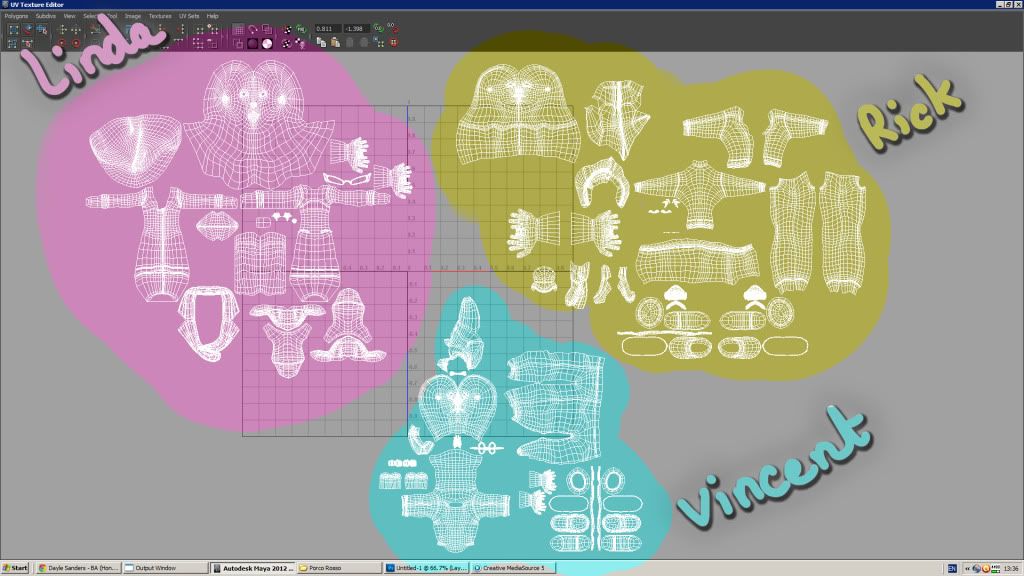This screenshot has width=1024, height=576.
Task: Click the checkerboard-with-brush bake texture icon
Action: [x=299, y=43]
